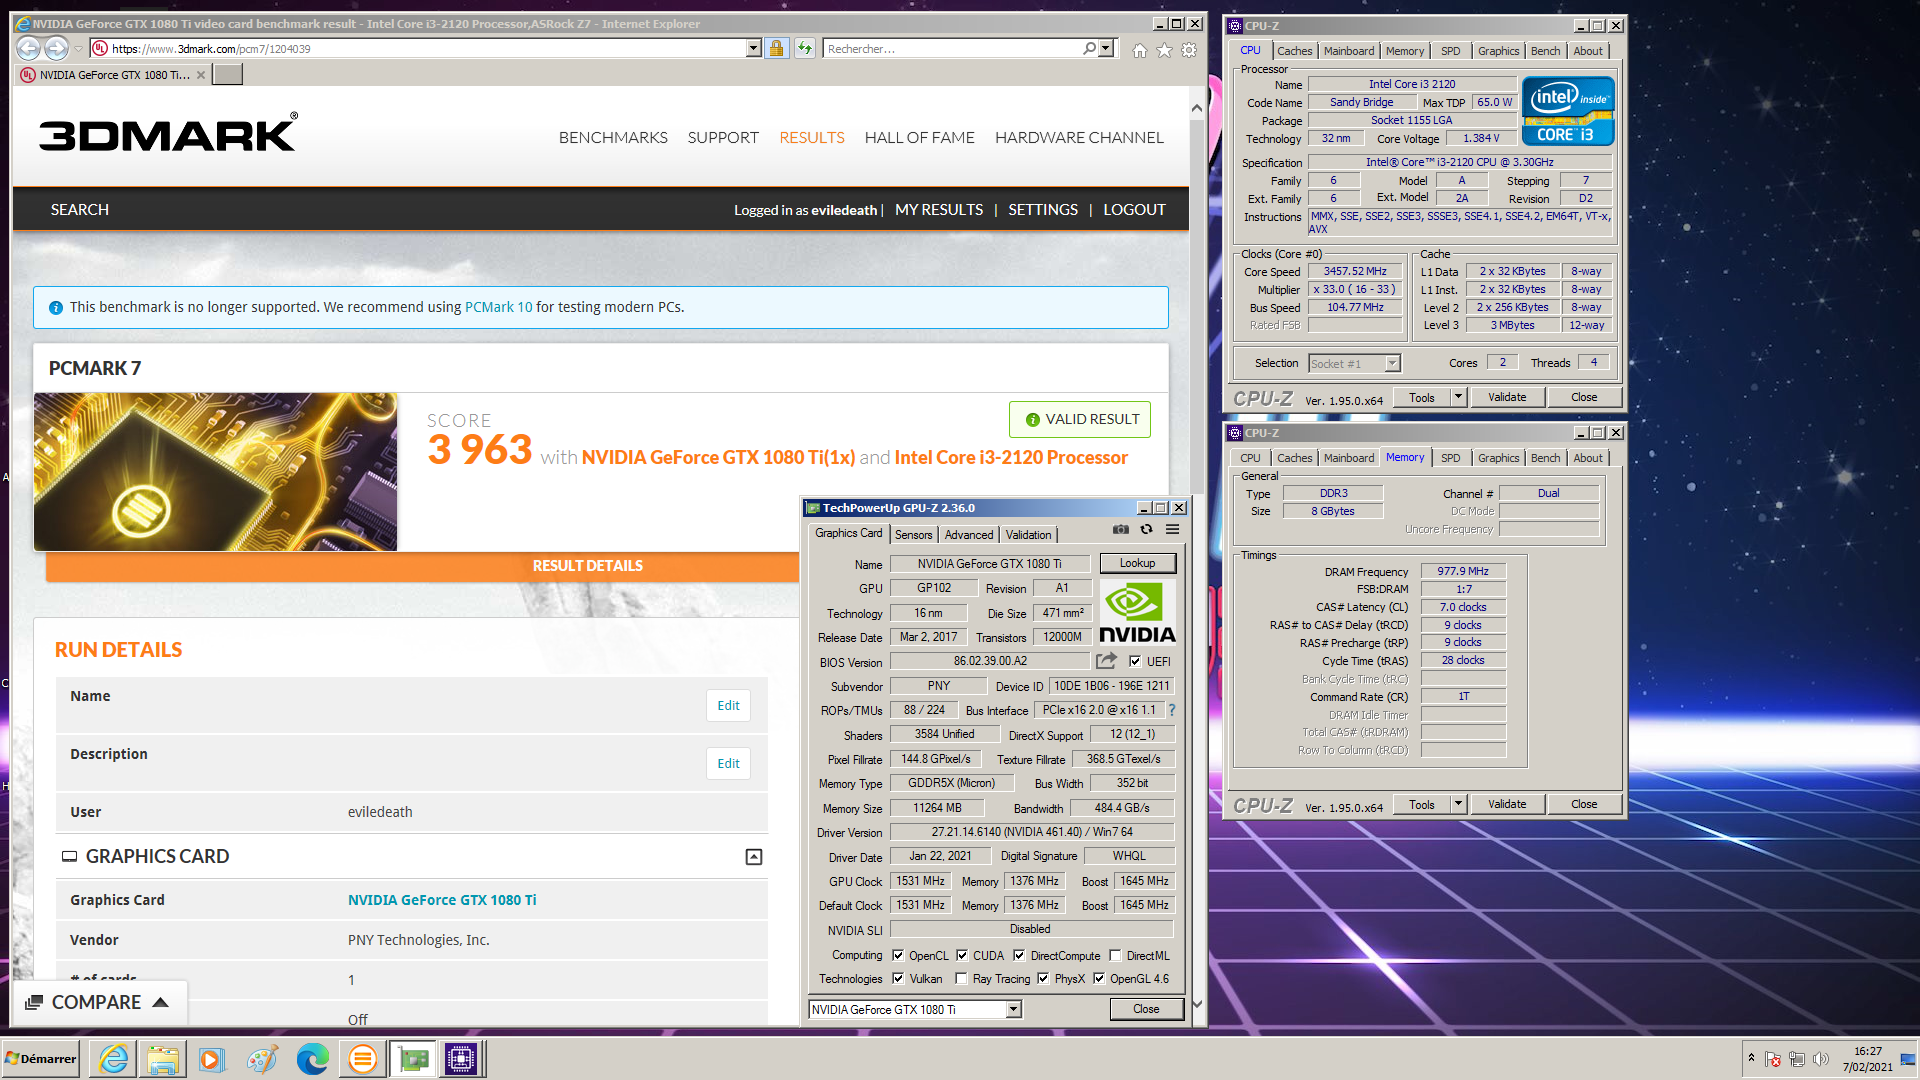The image size is (1920, 1080).
Task: Open the IE search provider dropdown arrow
Action: point(1105,48)
